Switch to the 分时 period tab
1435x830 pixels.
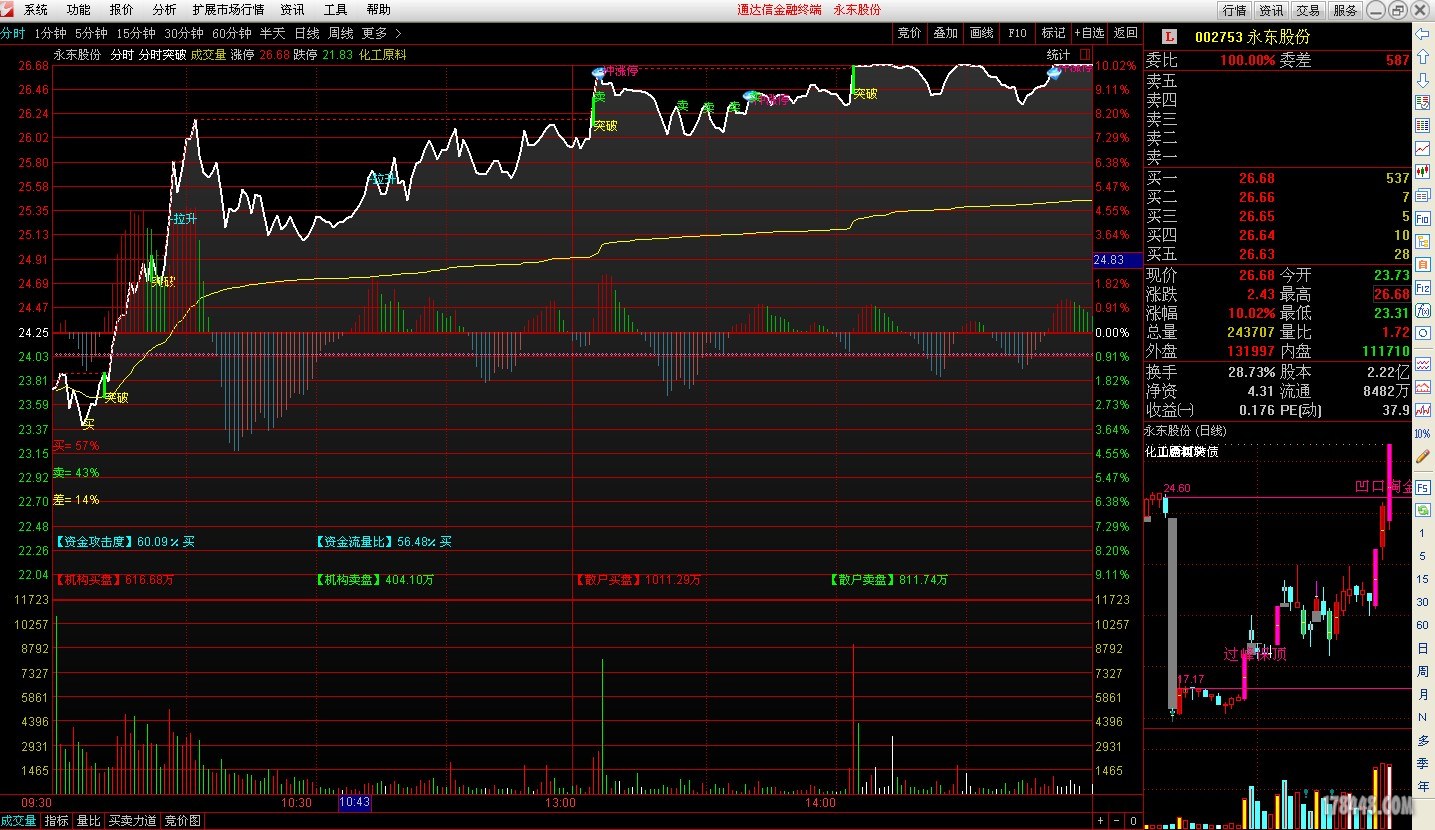coord(12,33)
